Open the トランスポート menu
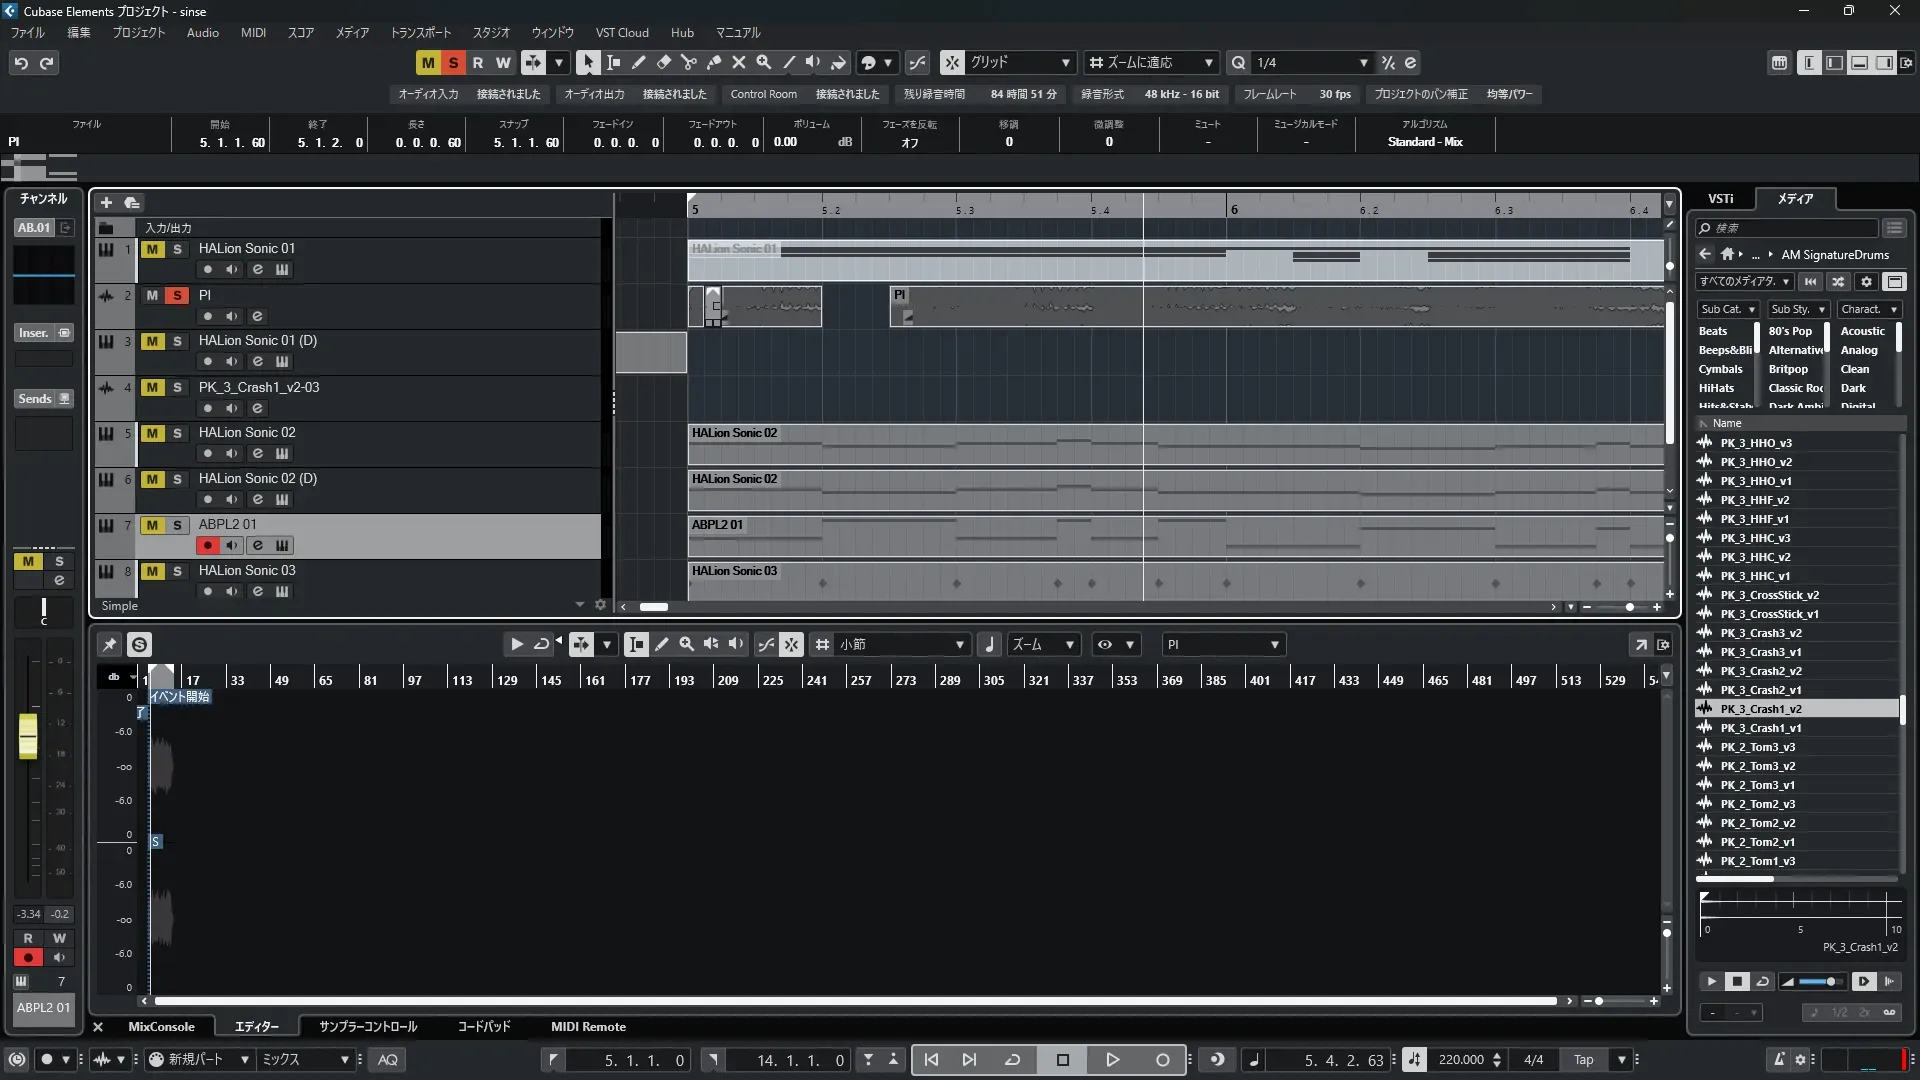 pyautogui.click(x=420, y=33)
